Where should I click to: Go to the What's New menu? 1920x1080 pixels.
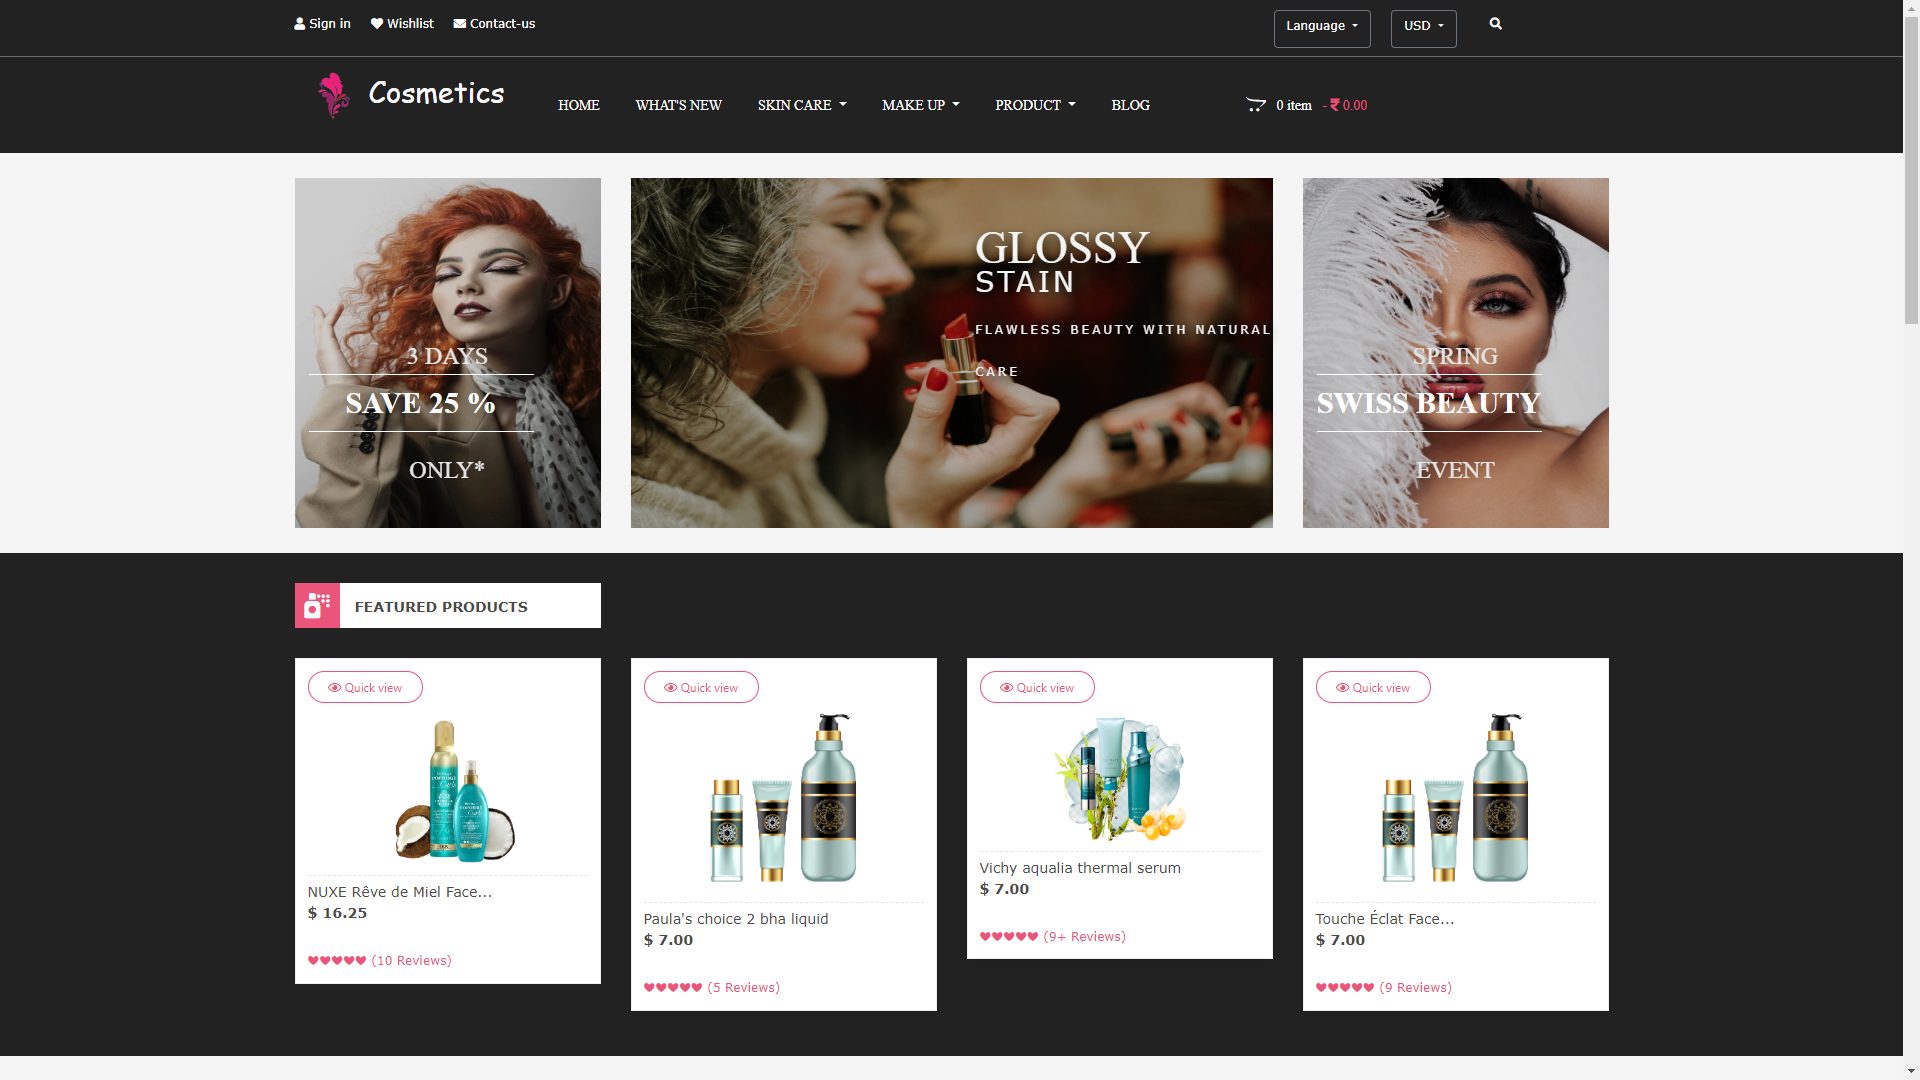pos(678,105)
